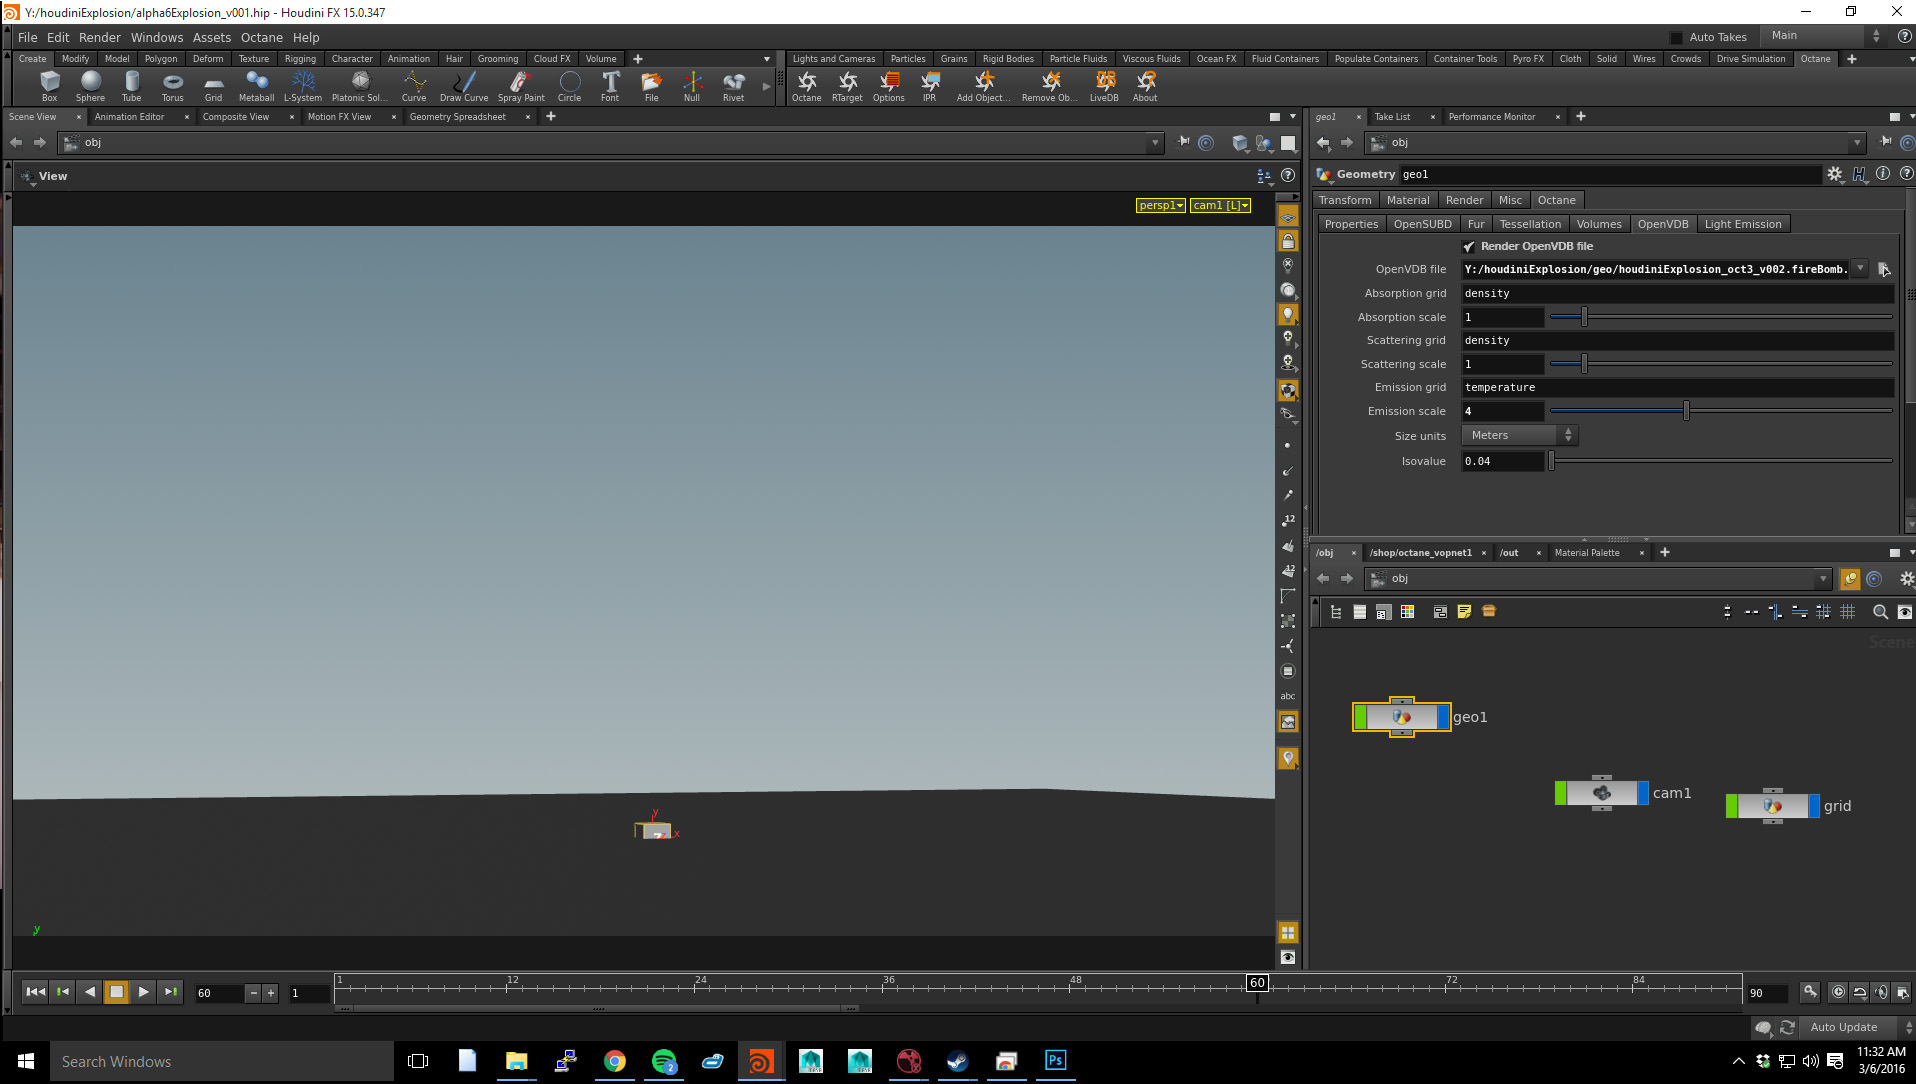This screenshot has height=1084, width=1916.
Task: Select the Sphere shelf tool
Action: (90, 86)
